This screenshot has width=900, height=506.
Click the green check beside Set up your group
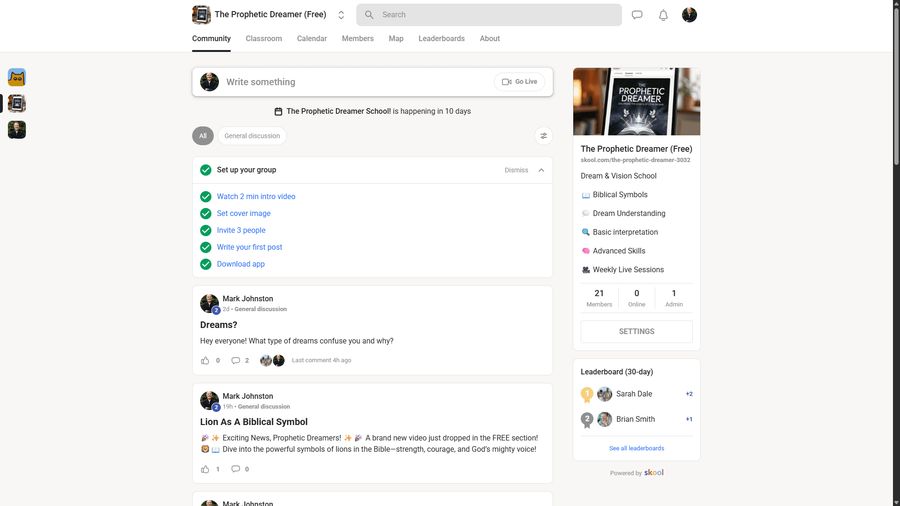(205, 170)
